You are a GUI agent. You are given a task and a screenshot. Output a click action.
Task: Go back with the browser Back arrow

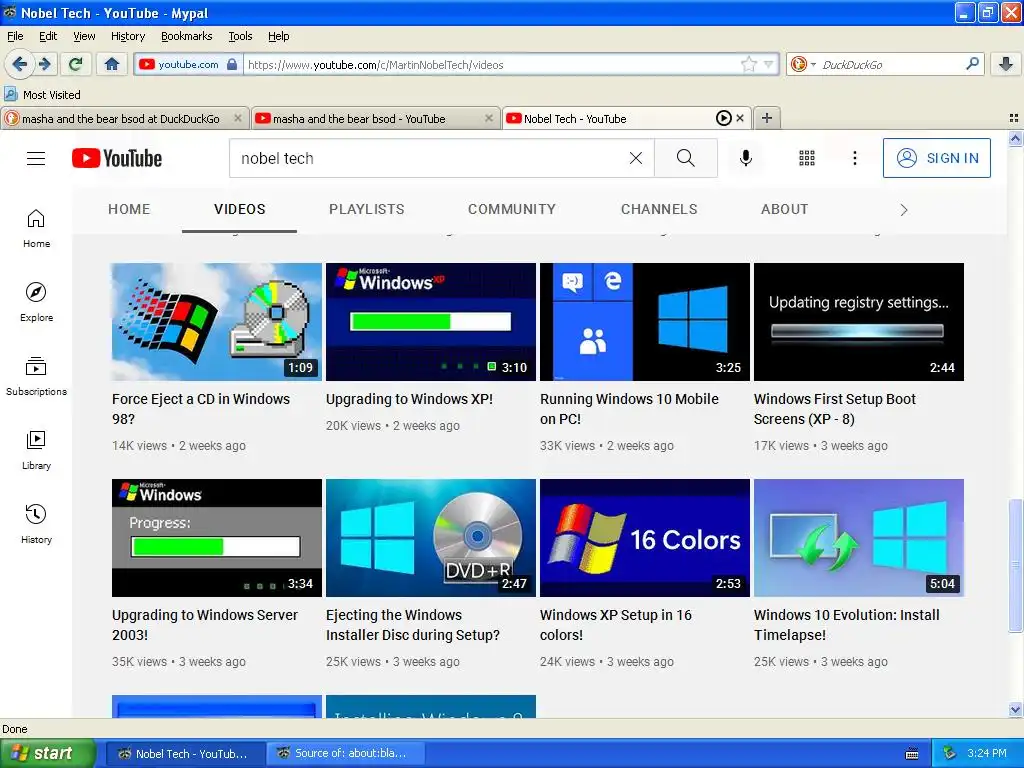(x=20, y=64)
